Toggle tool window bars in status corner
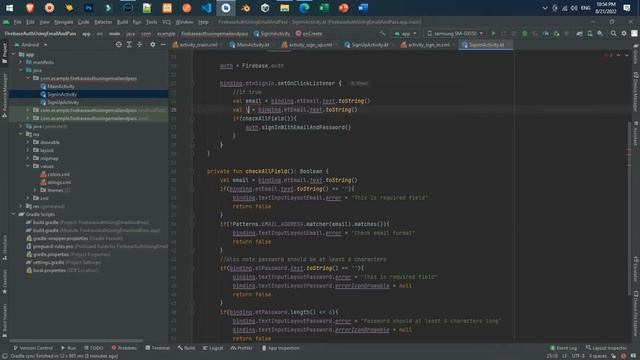The width and height of the screenshot is (640, 360). tap(4, 356)
